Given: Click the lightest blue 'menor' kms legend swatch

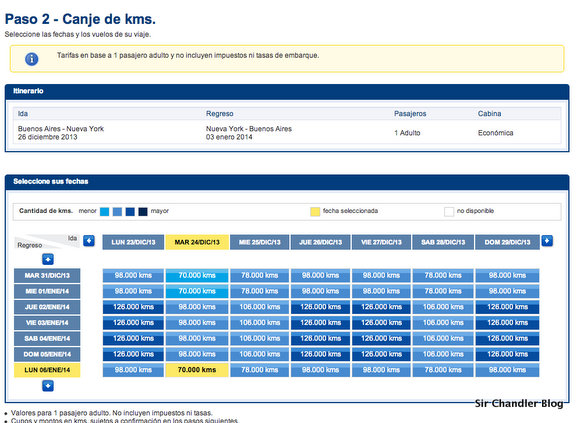Looking at the screenshot, I should pos(105,212).
